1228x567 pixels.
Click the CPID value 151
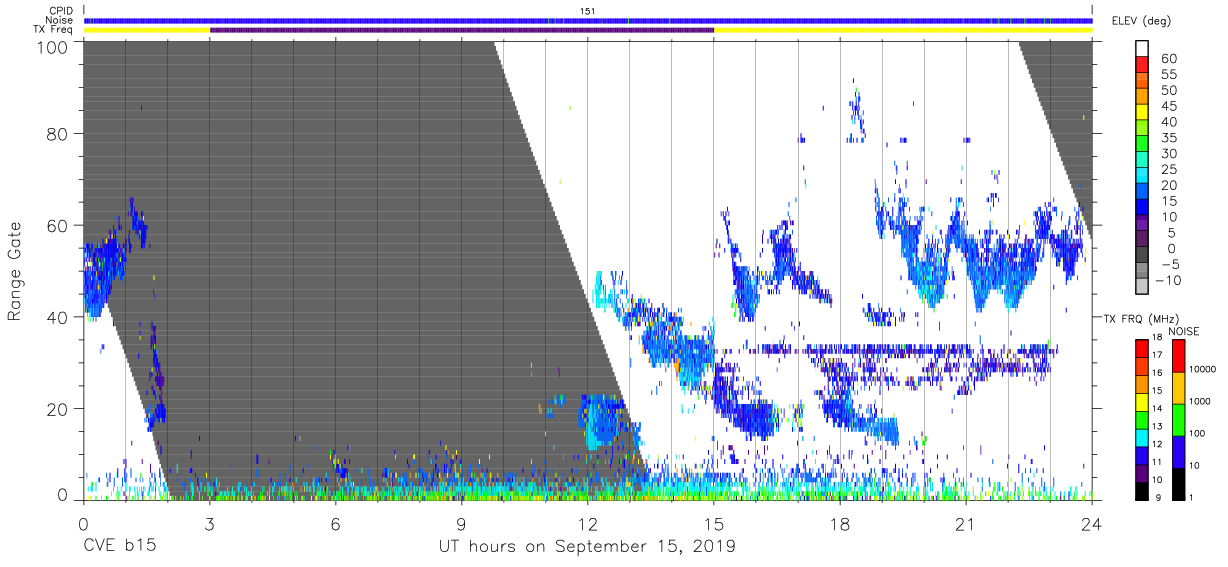pyautogui.click(x=588, y=10)
